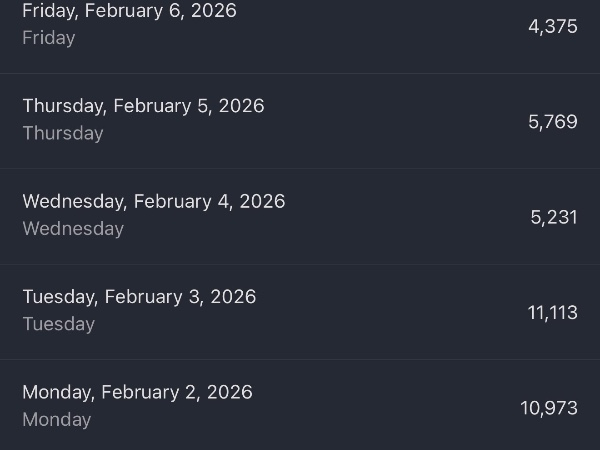
Task: Open the Monday, February 2, 2026 entry
Action: 137,392
